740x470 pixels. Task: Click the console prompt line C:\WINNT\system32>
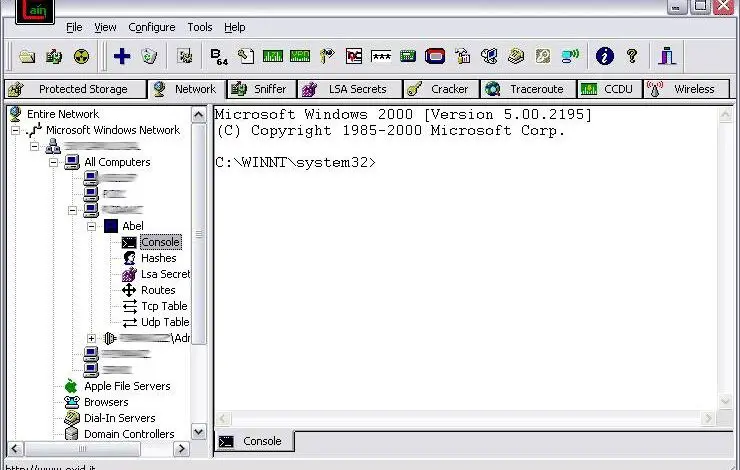[295, 163]
